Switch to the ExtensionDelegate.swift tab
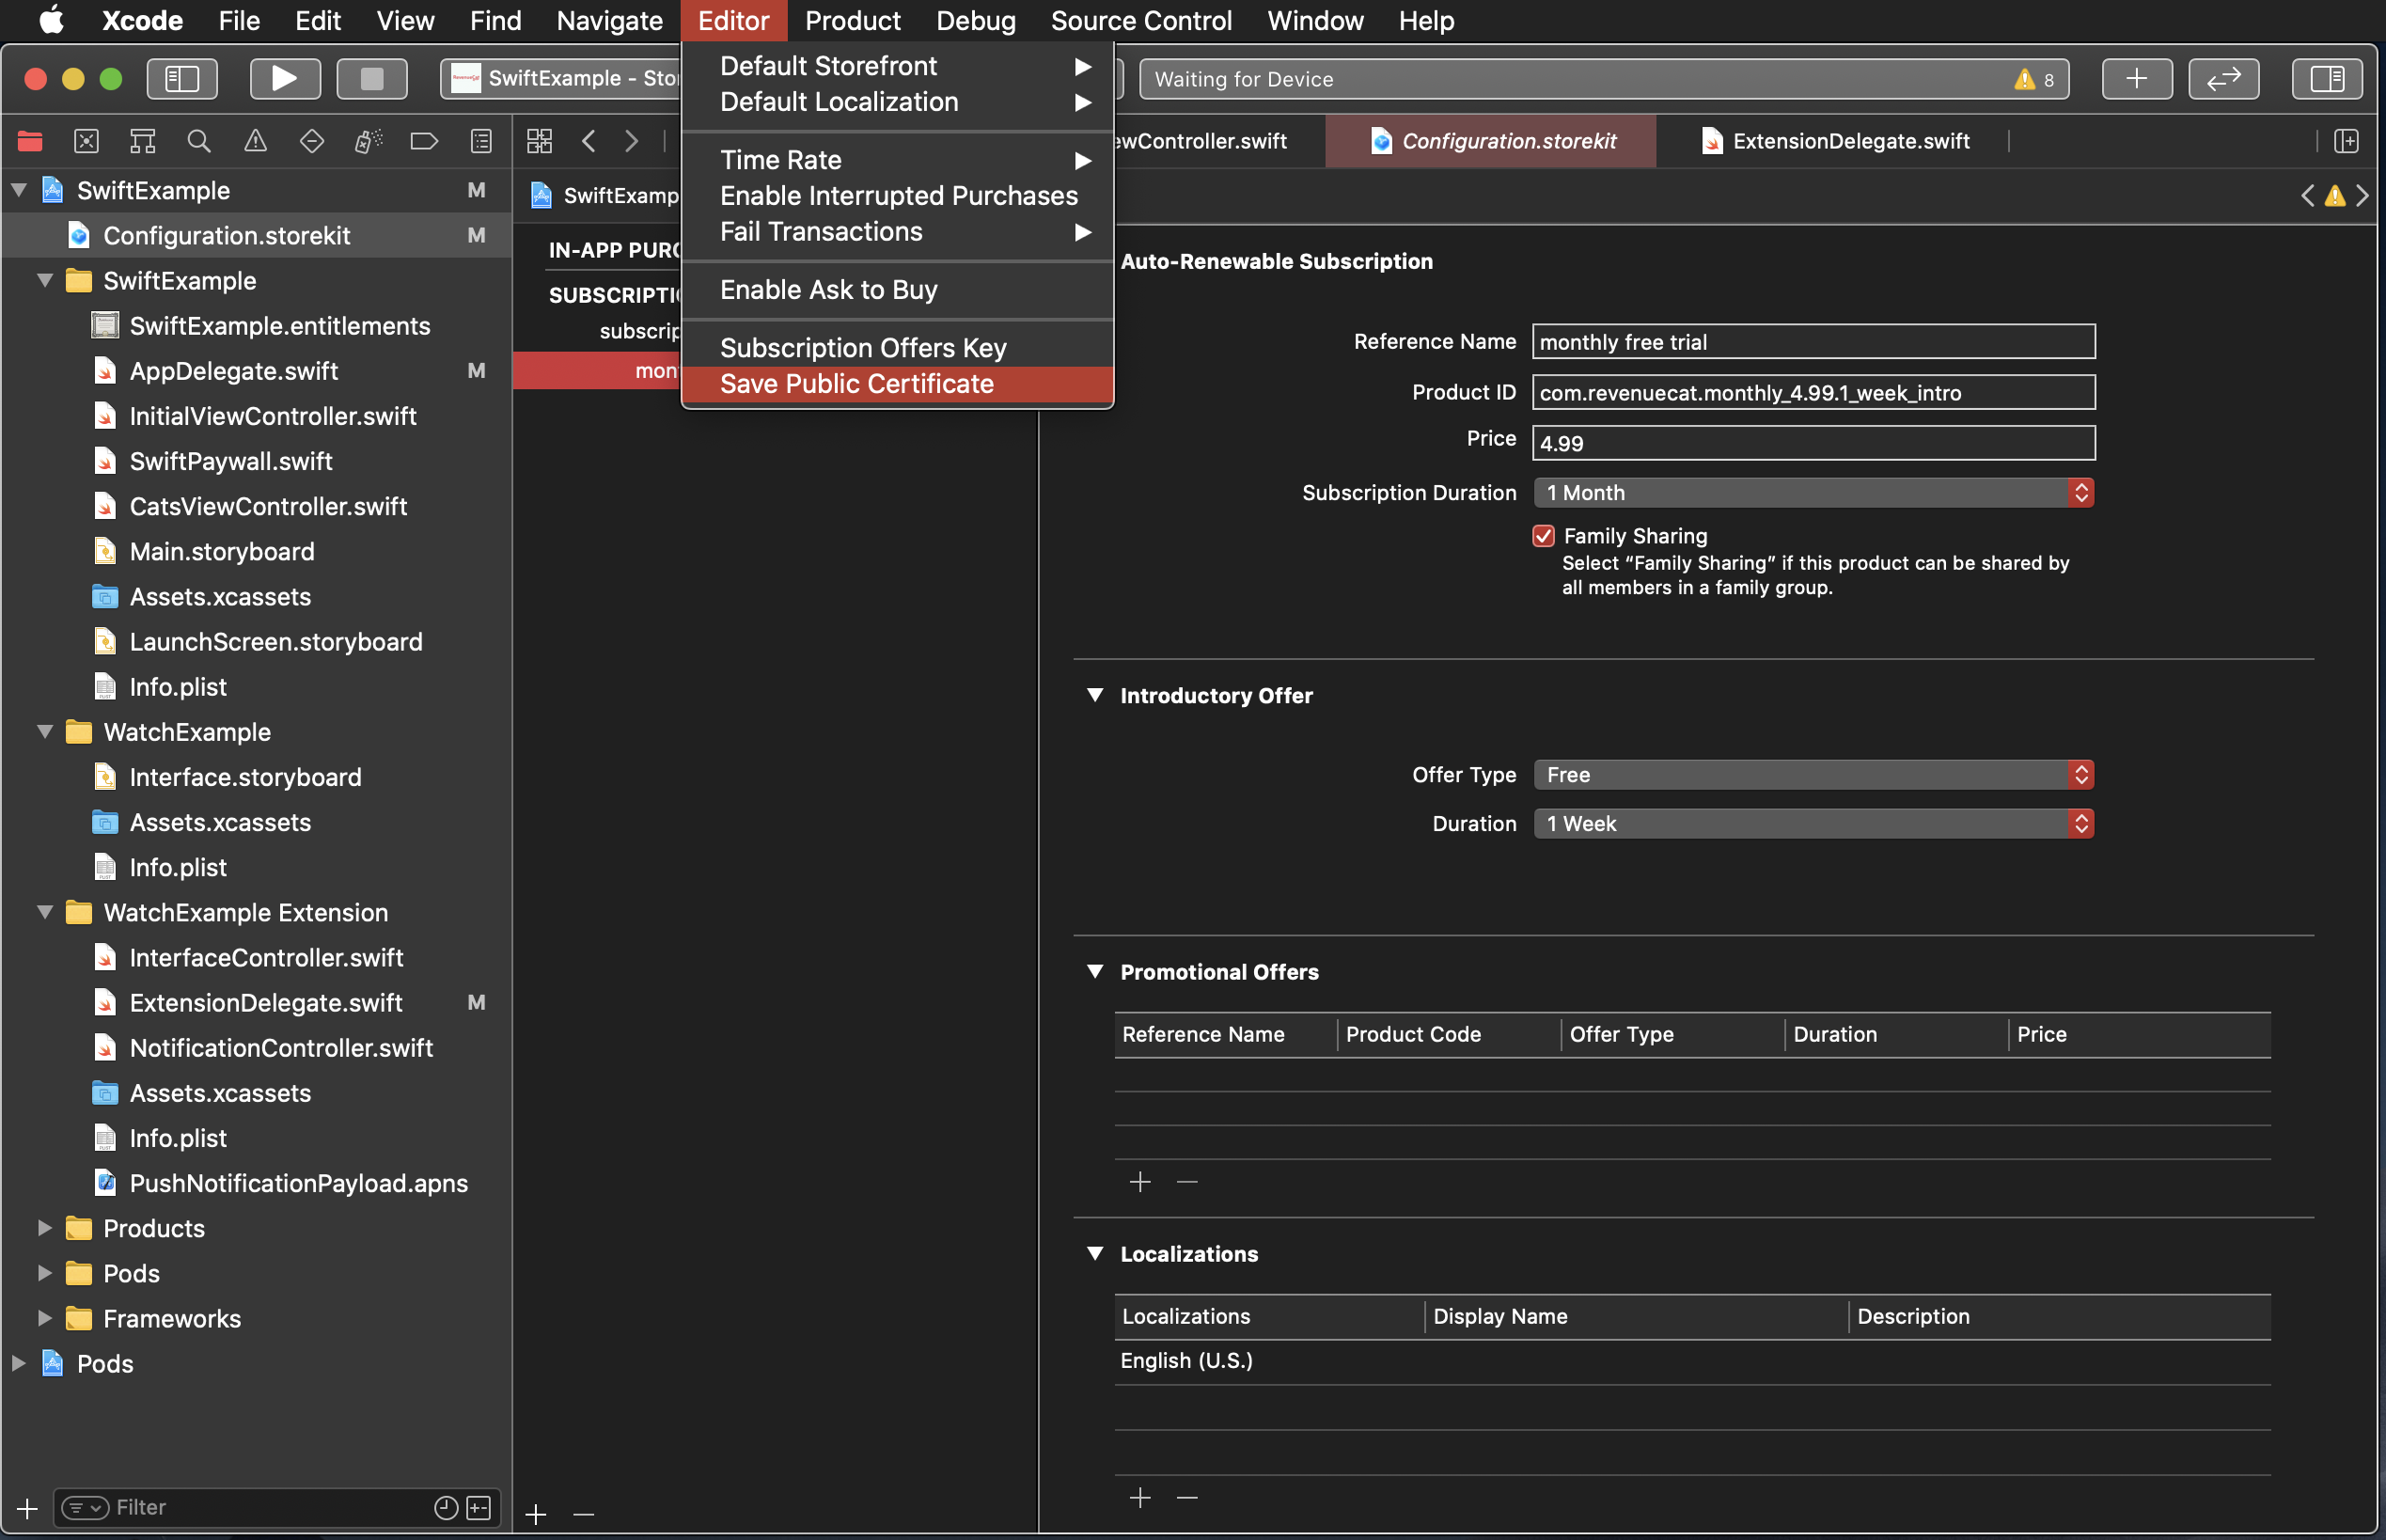 (x=1849, y=141)
